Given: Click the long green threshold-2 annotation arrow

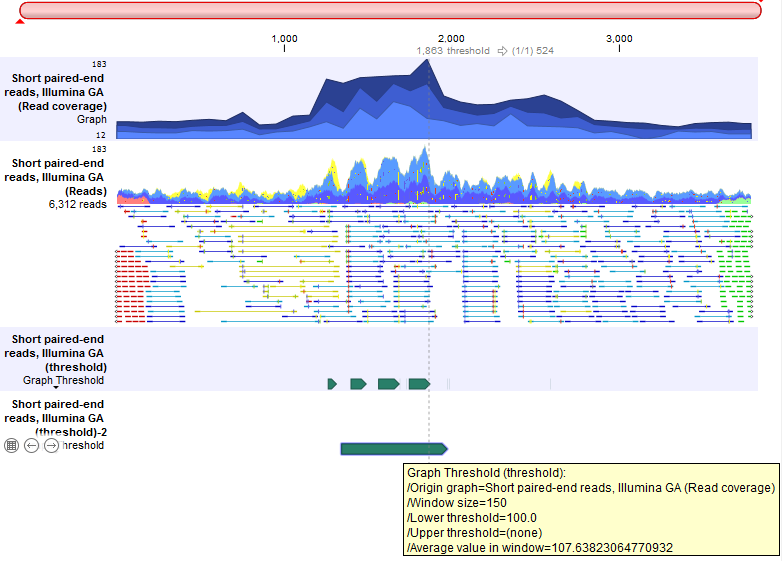Looking at the screenshot, I should [393, 449].
